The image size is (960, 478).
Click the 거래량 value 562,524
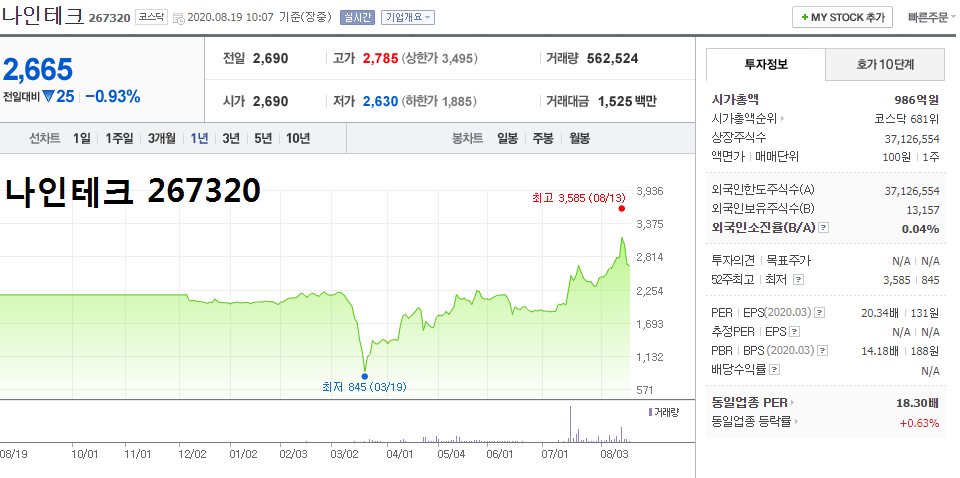612,59
